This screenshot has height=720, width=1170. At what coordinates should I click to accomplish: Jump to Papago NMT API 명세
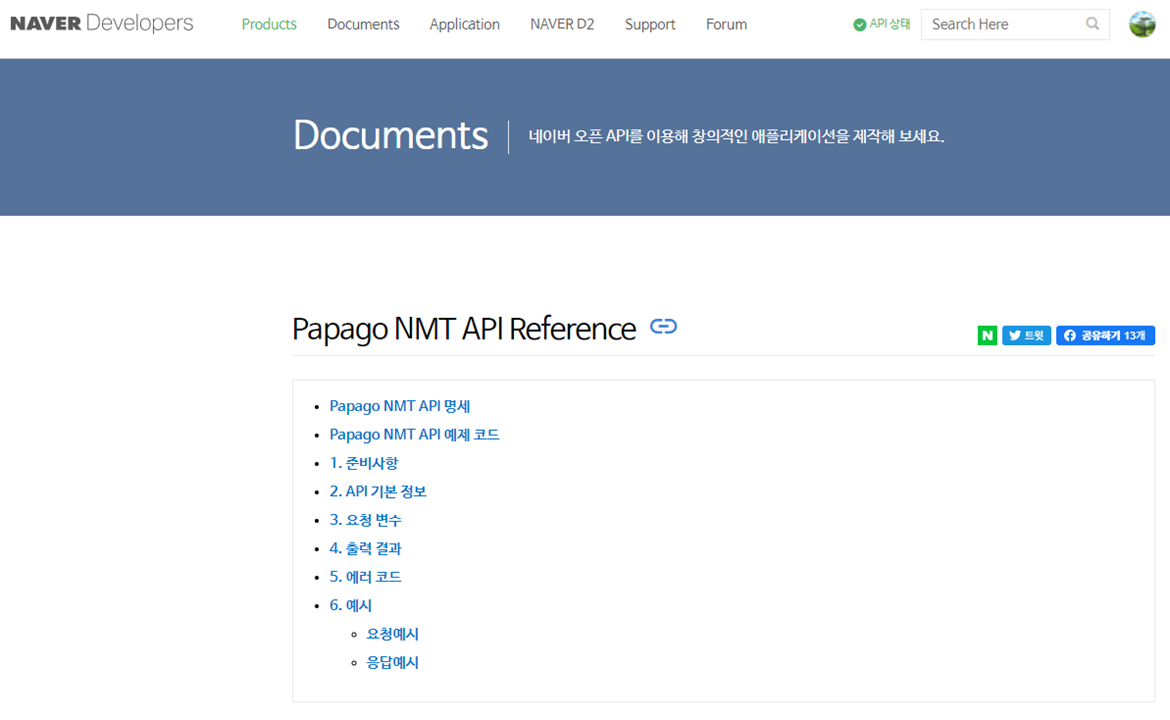click(400, 407)
